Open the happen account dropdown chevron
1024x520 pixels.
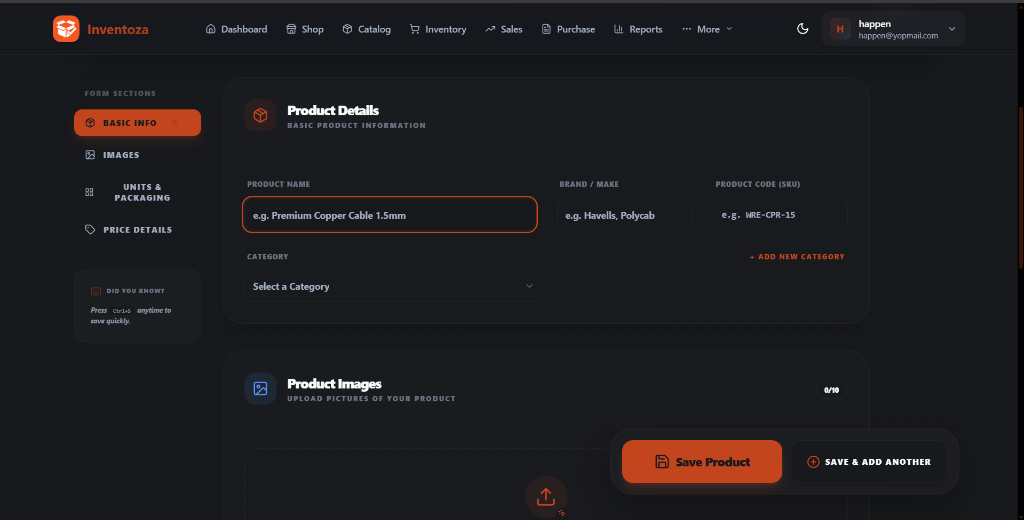point(952,29)
